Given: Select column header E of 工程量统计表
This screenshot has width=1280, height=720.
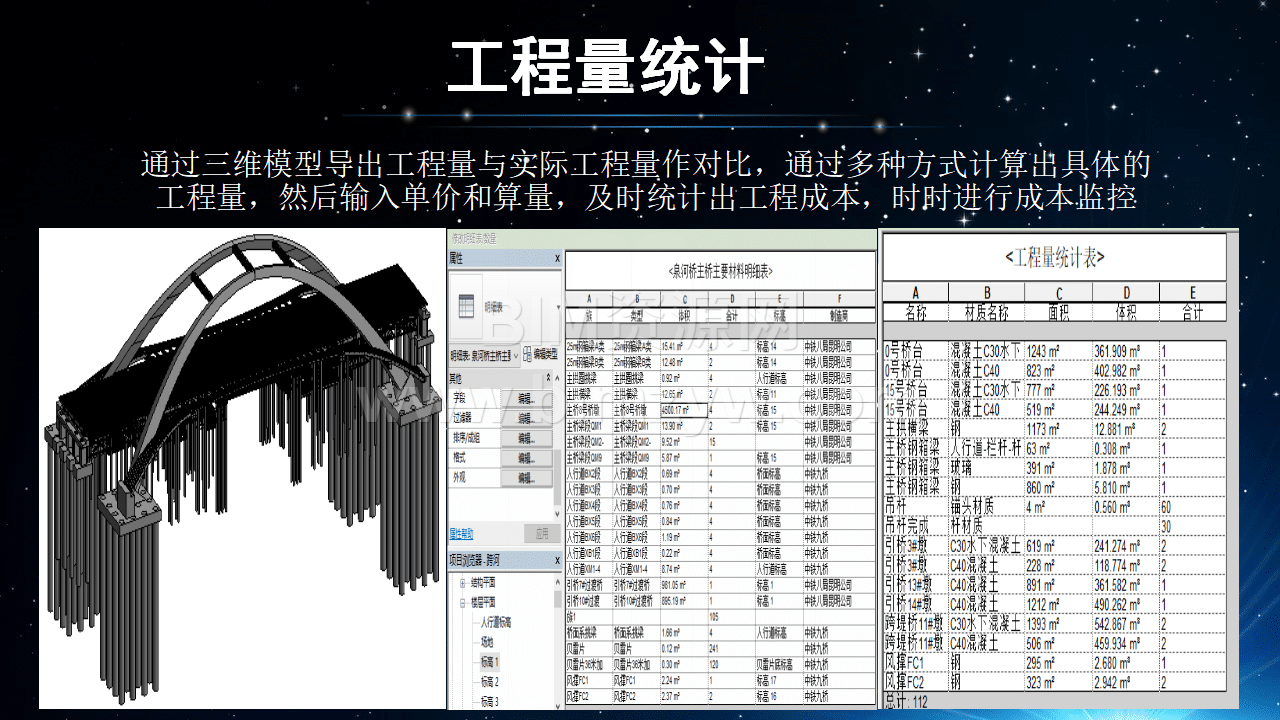Looking at the screenshot, I should pos(1193,293).
